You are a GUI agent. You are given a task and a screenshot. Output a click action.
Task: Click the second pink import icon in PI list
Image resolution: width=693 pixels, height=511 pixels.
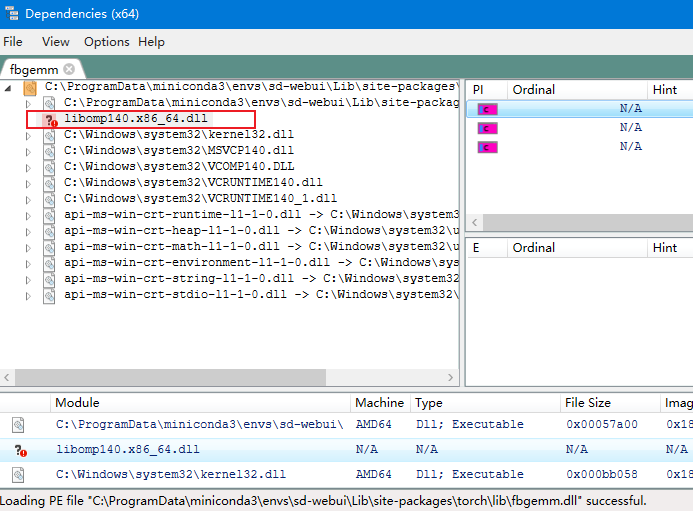(487, 128)
